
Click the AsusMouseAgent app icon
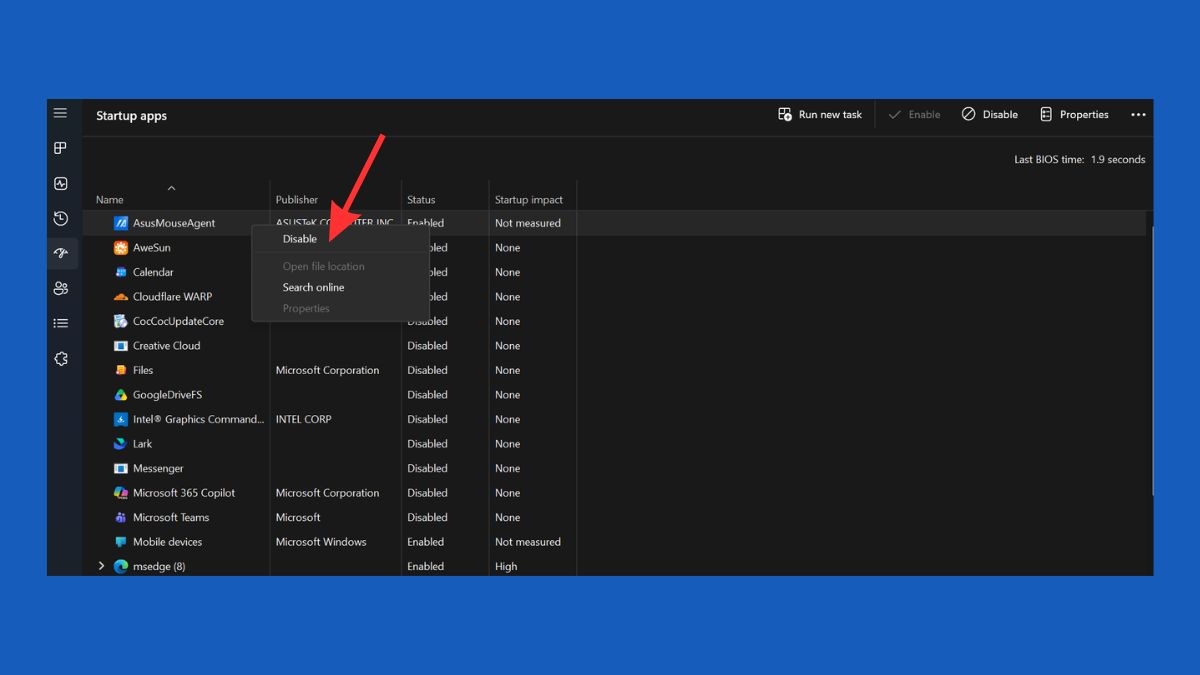121,223
